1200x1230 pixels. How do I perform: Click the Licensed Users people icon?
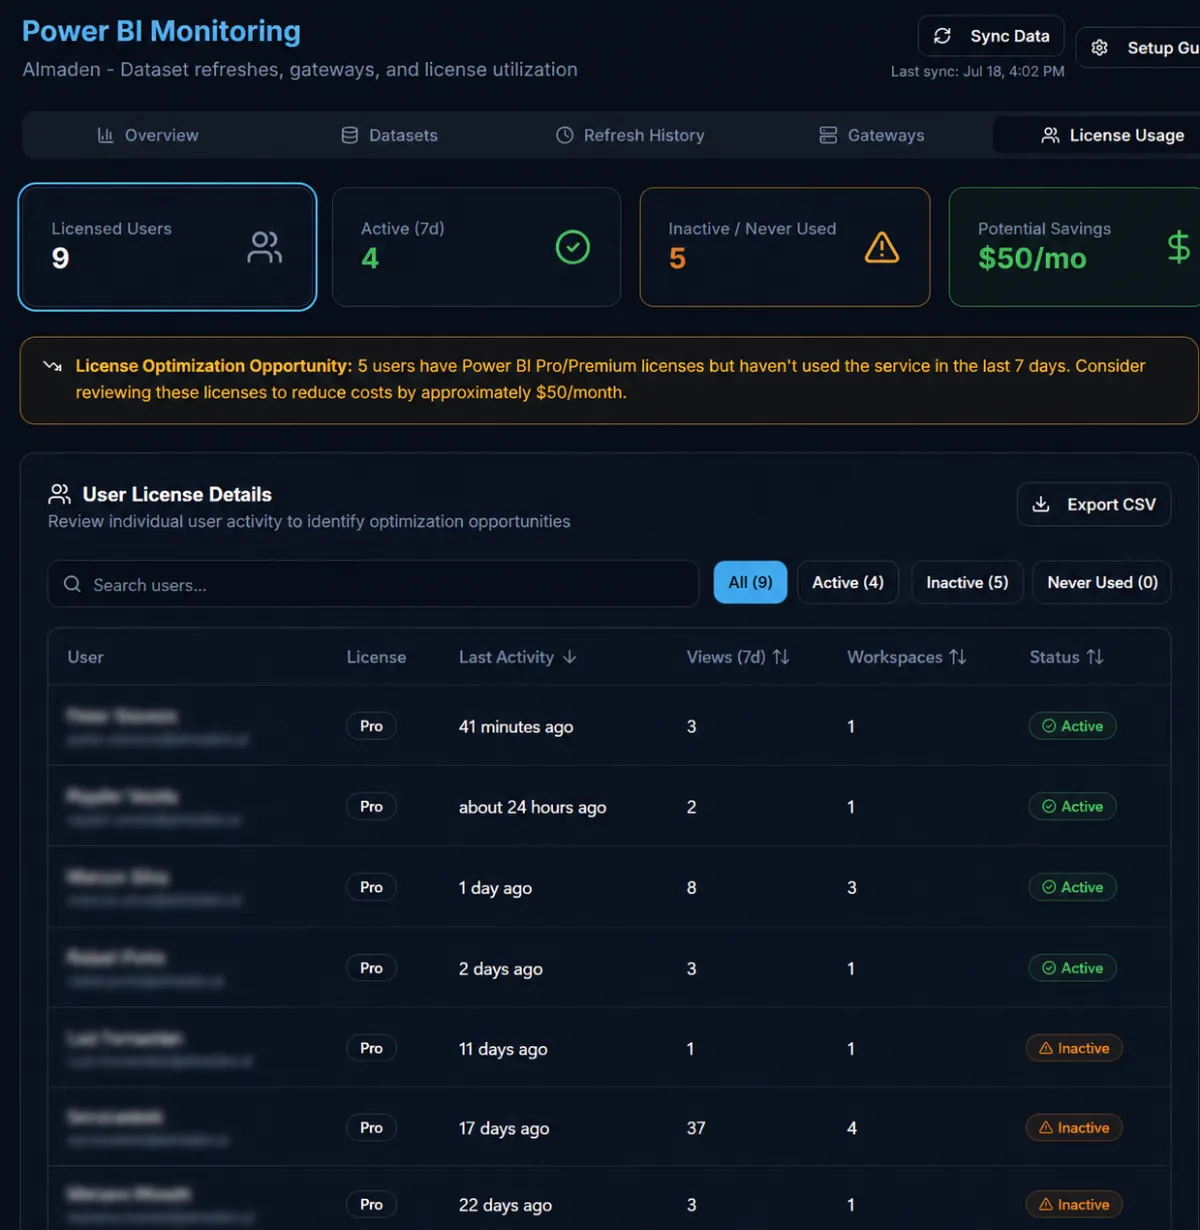pyautogui.click(x=264, y=247)
